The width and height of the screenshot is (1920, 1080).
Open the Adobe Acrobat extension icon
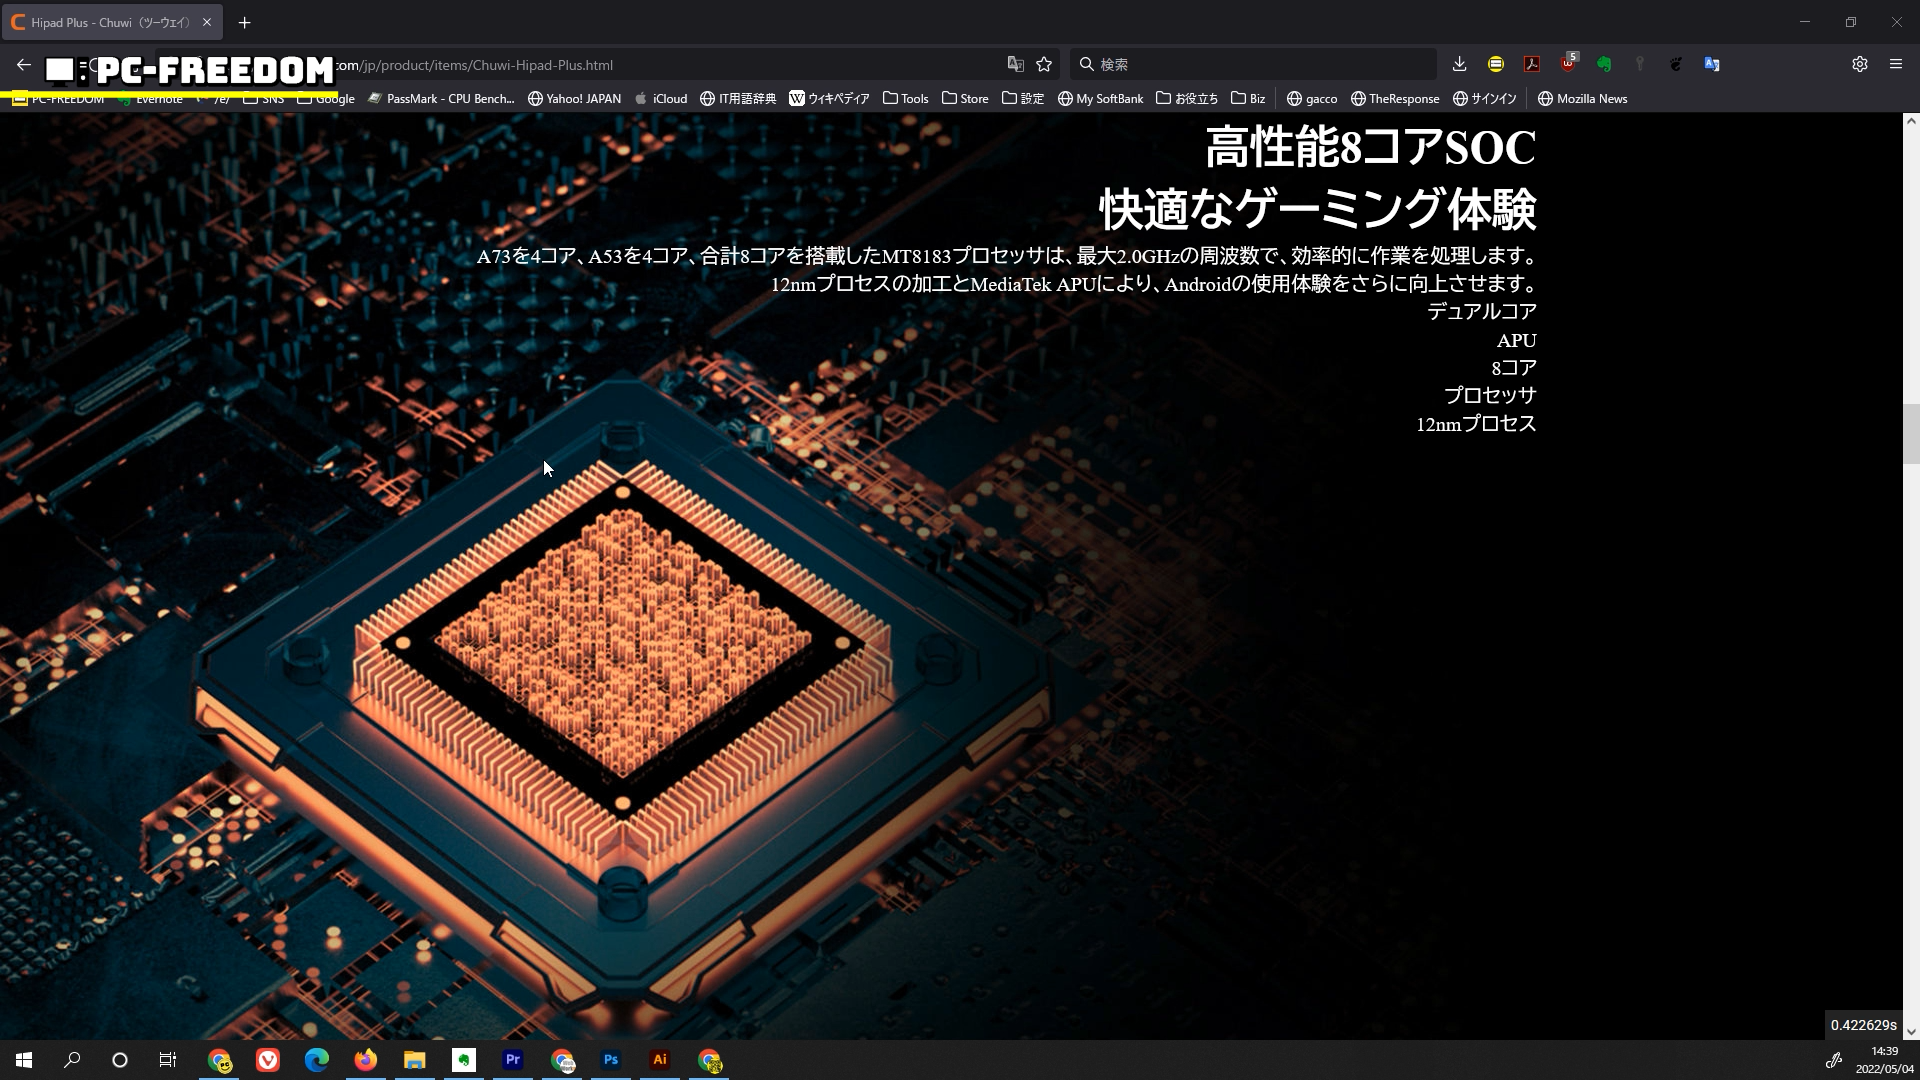tap(1531, 64)
